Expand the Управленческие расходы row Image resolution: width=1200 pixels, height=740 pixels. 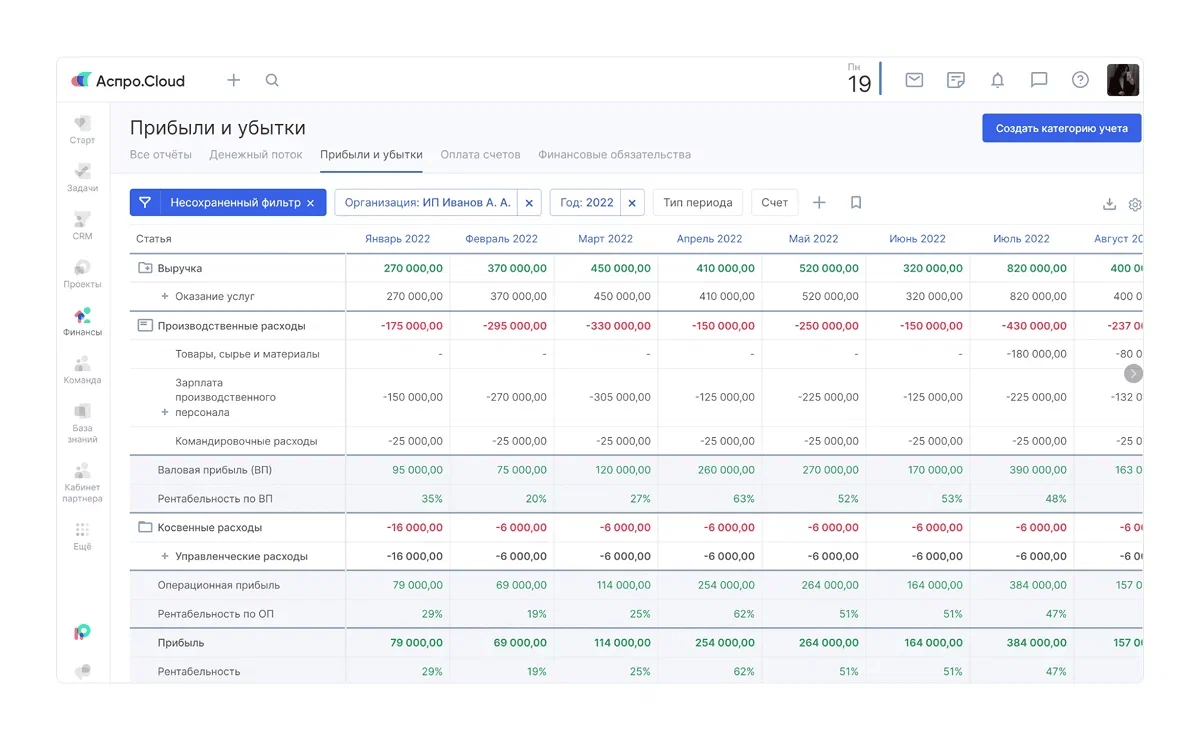165,557
